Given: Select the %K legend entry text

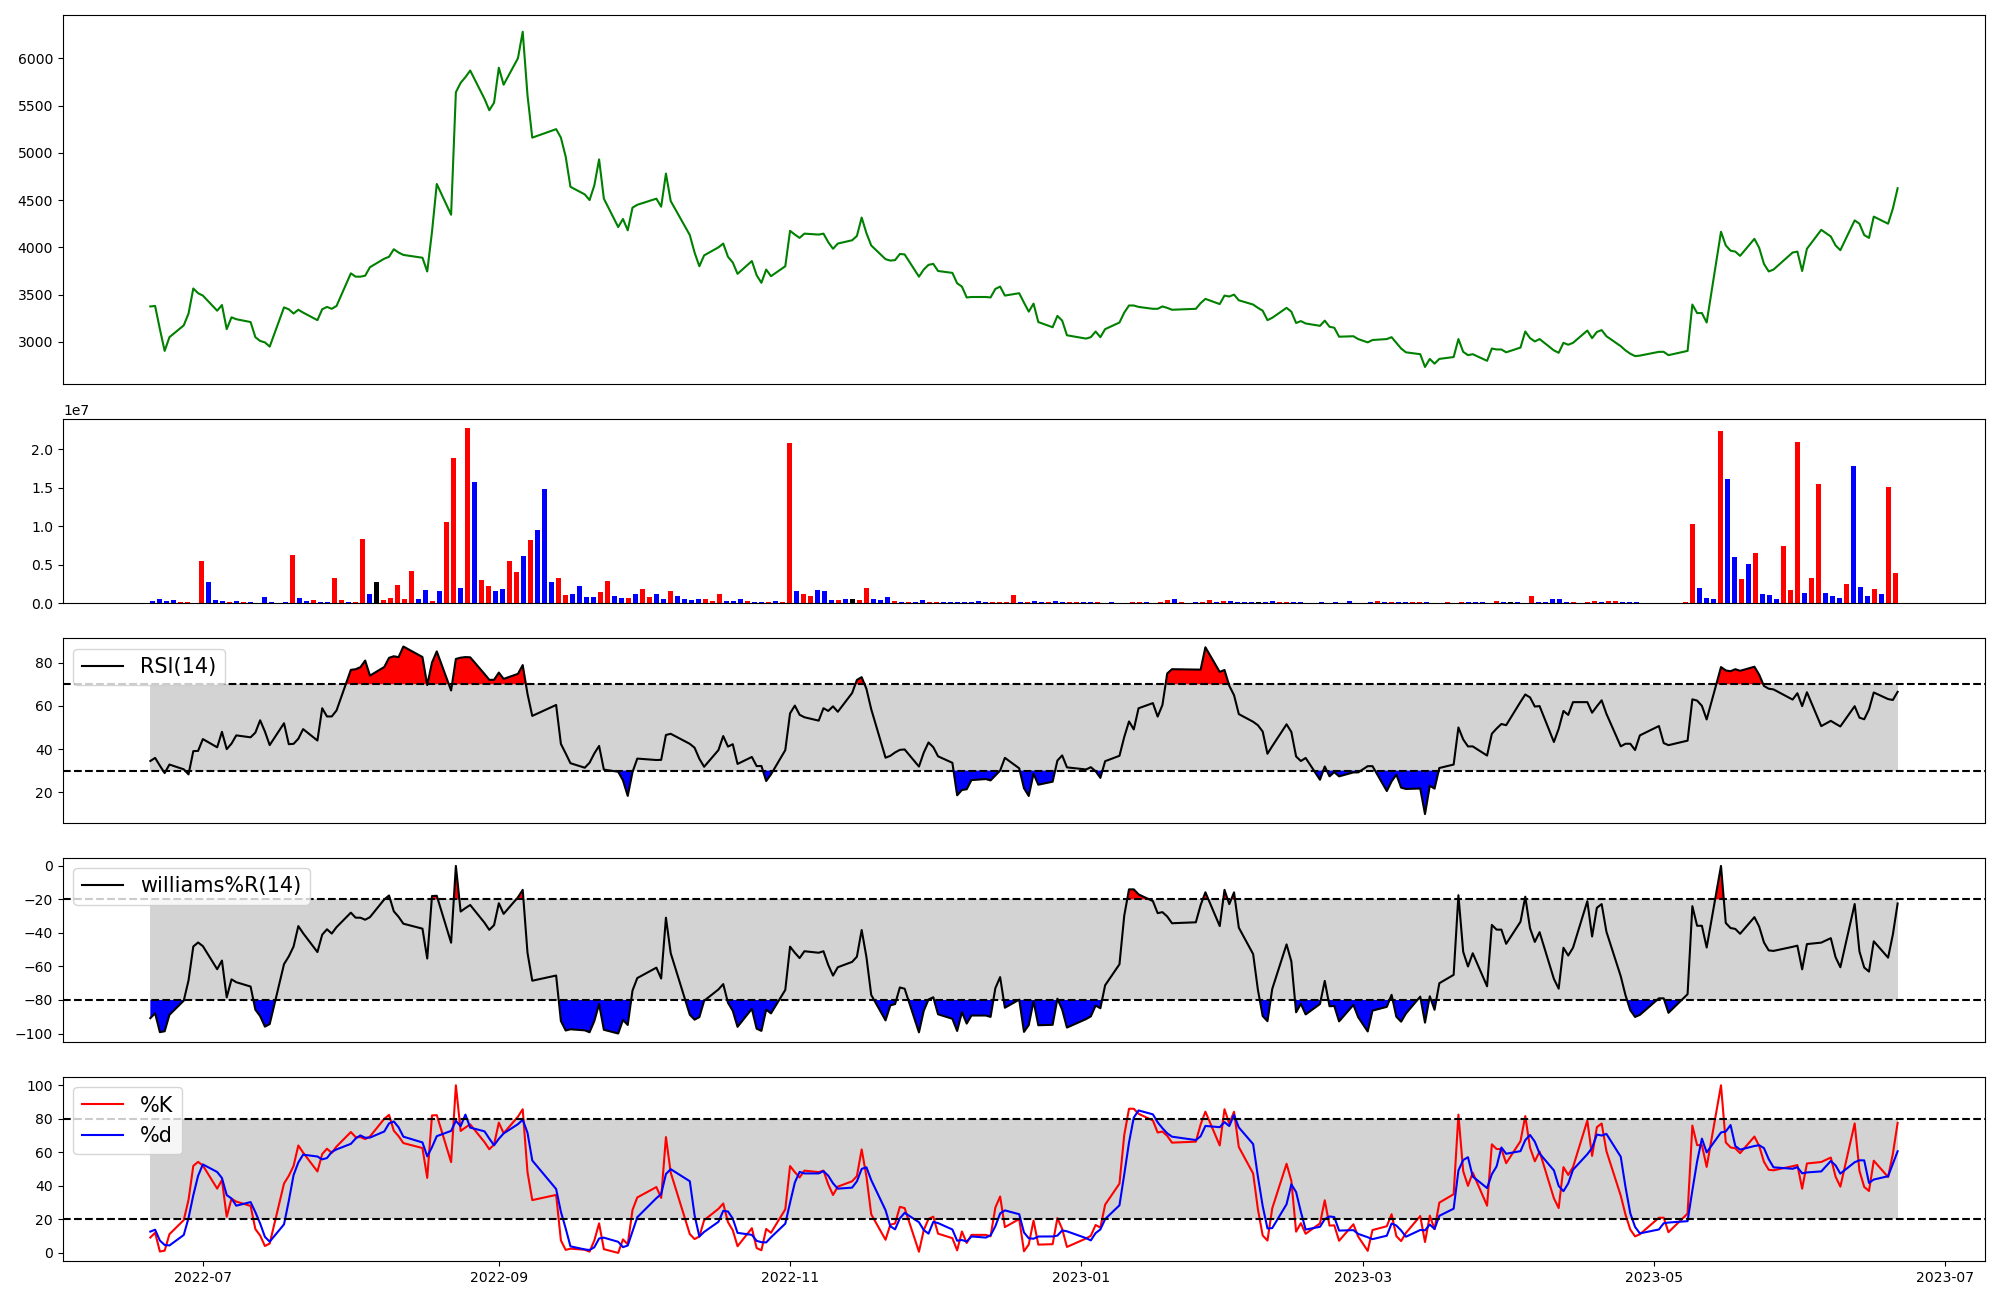Looking at the screenshot, I should click(x=156, y=1105).
